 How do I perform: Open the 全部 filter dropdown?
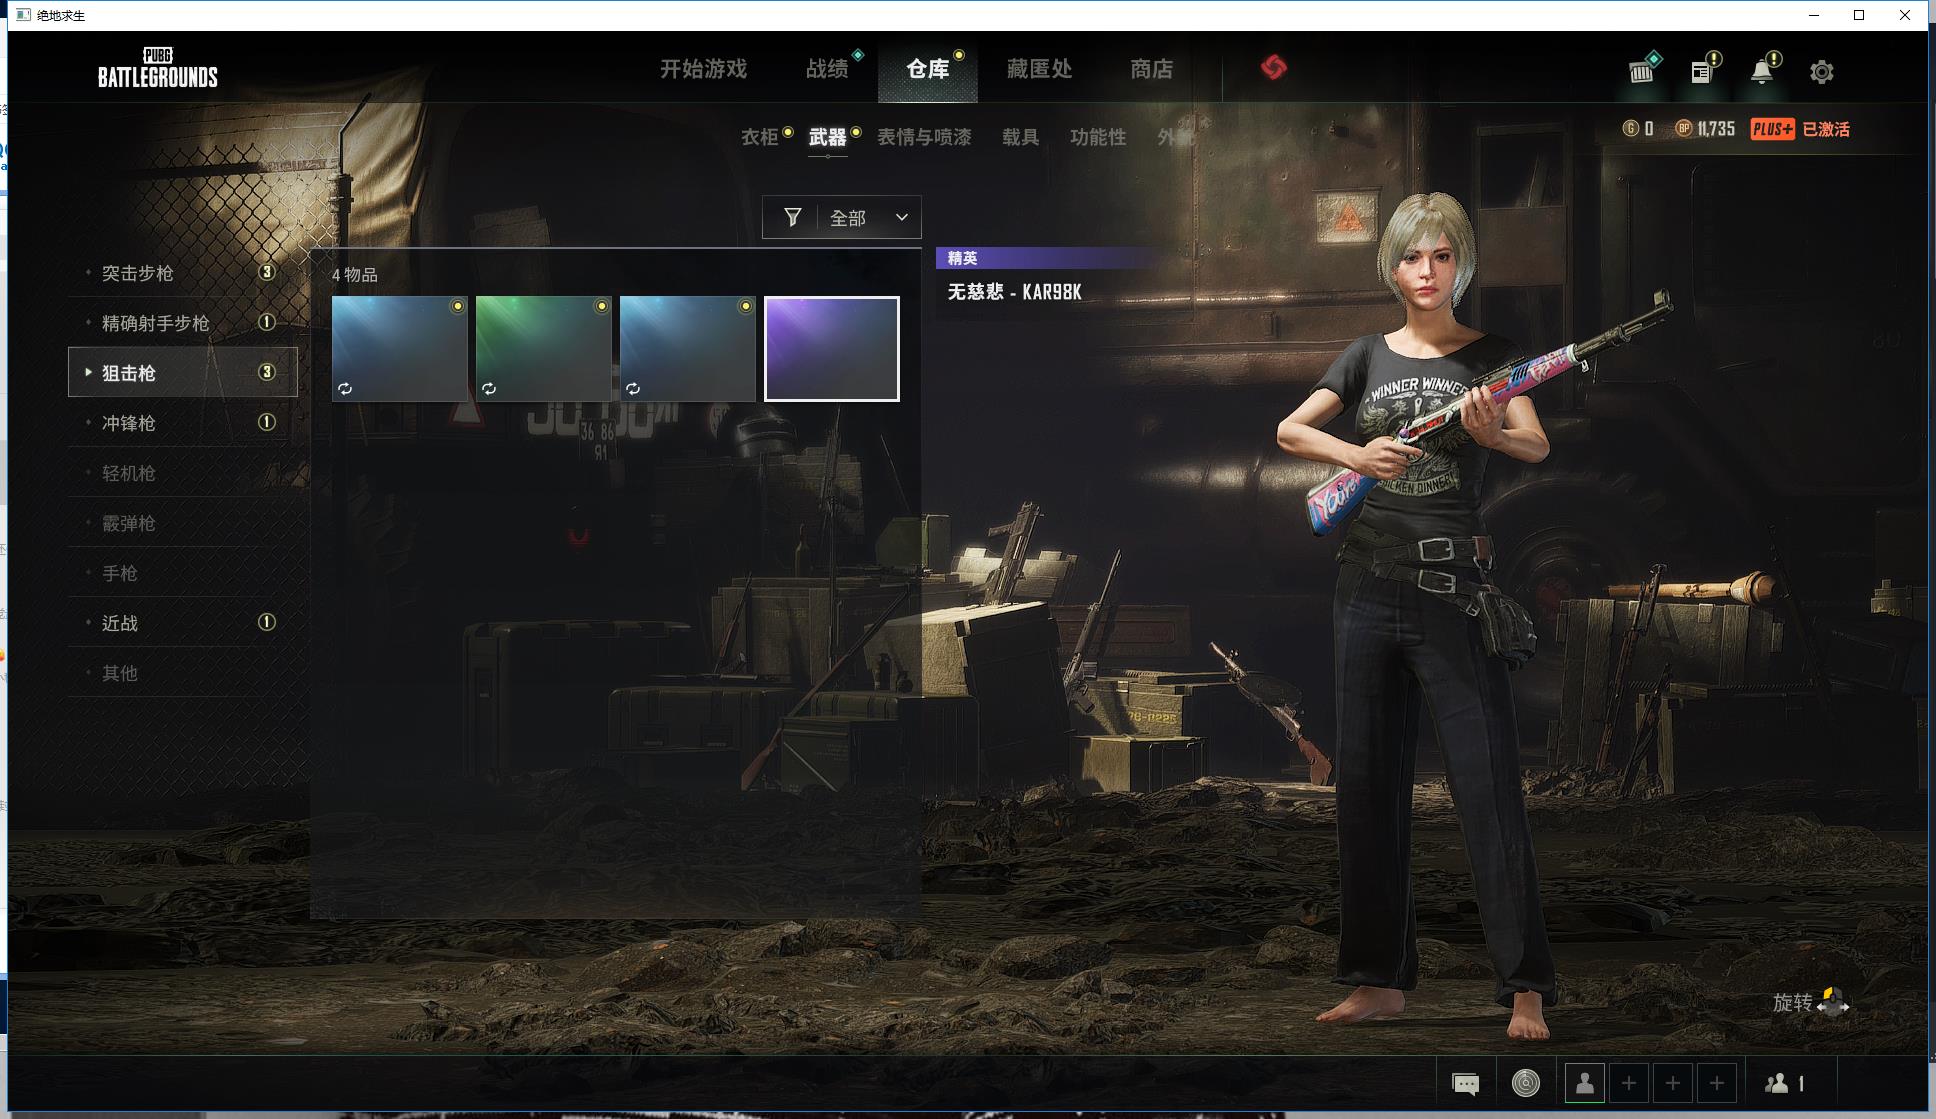[x=841, y=217]
